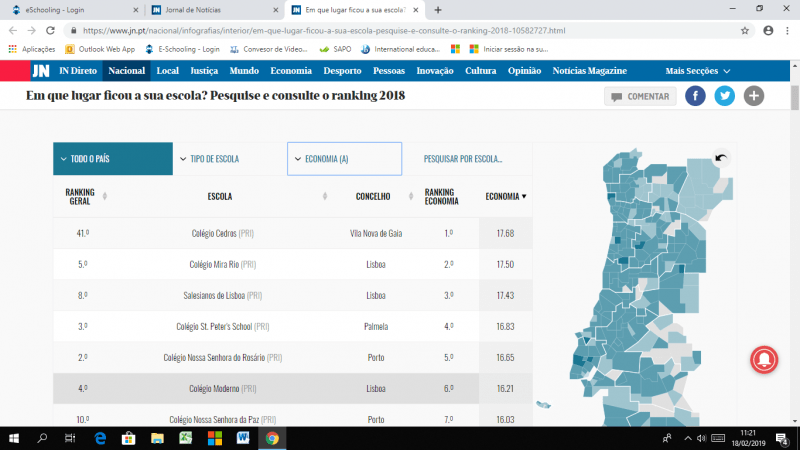The height and width of the screenshot is (450, 800).
Task: Click the page vertical scrollbar thumb
Action: pos(795,97)
